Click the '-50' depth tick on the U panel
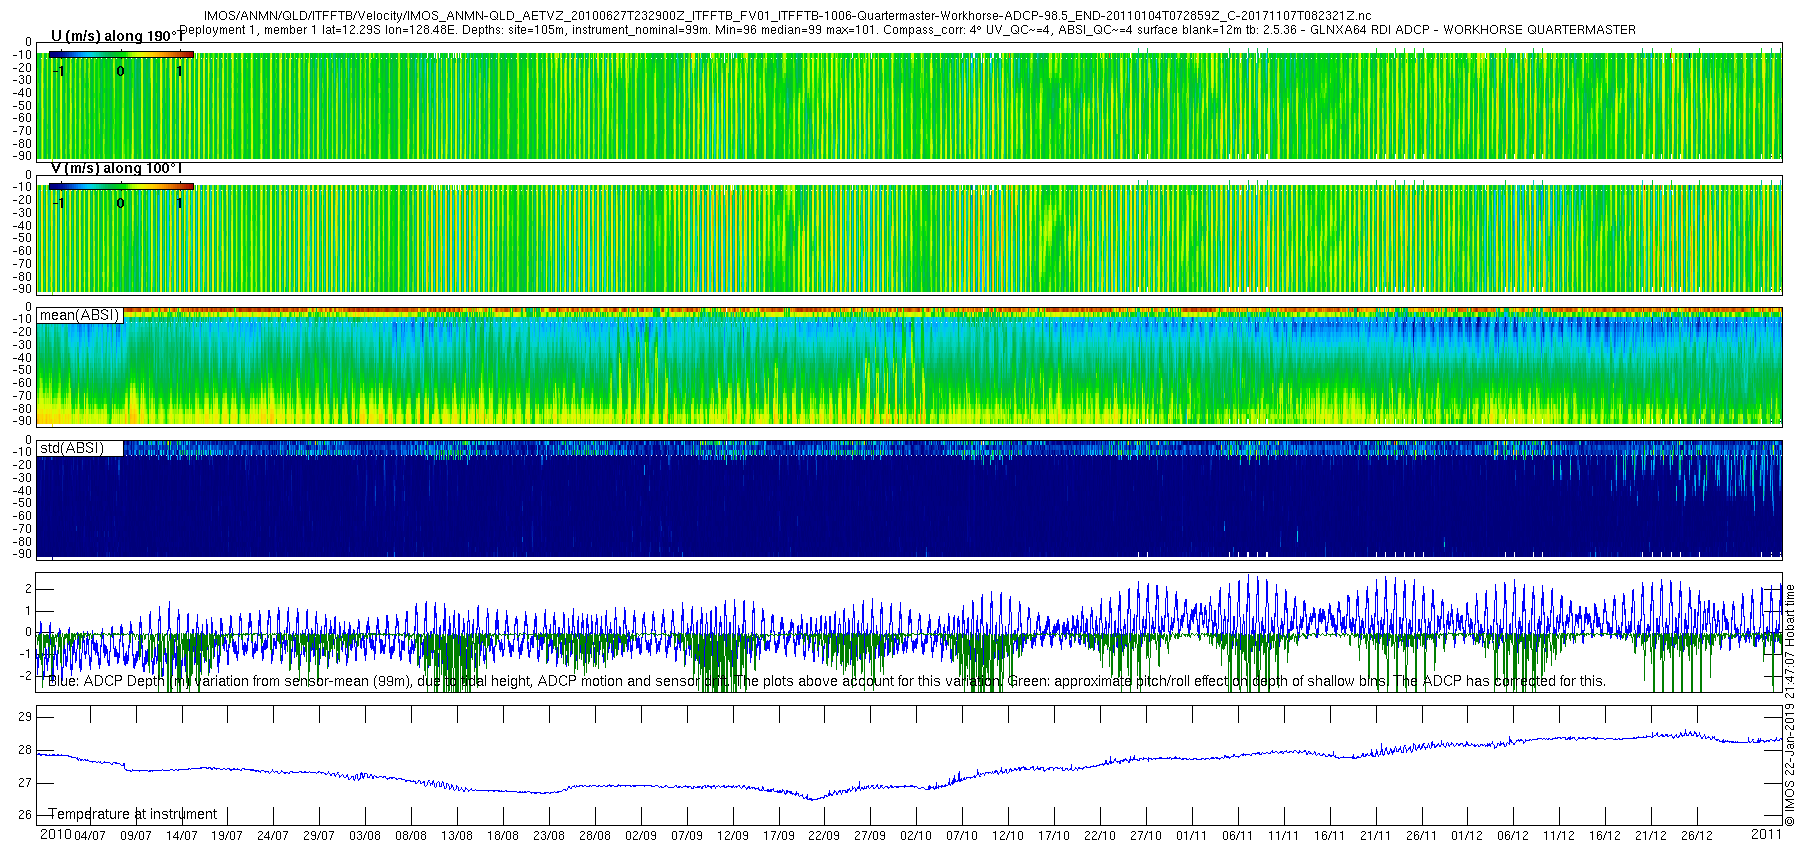This screenshot has width=1800, height=850. click(22, 106)
